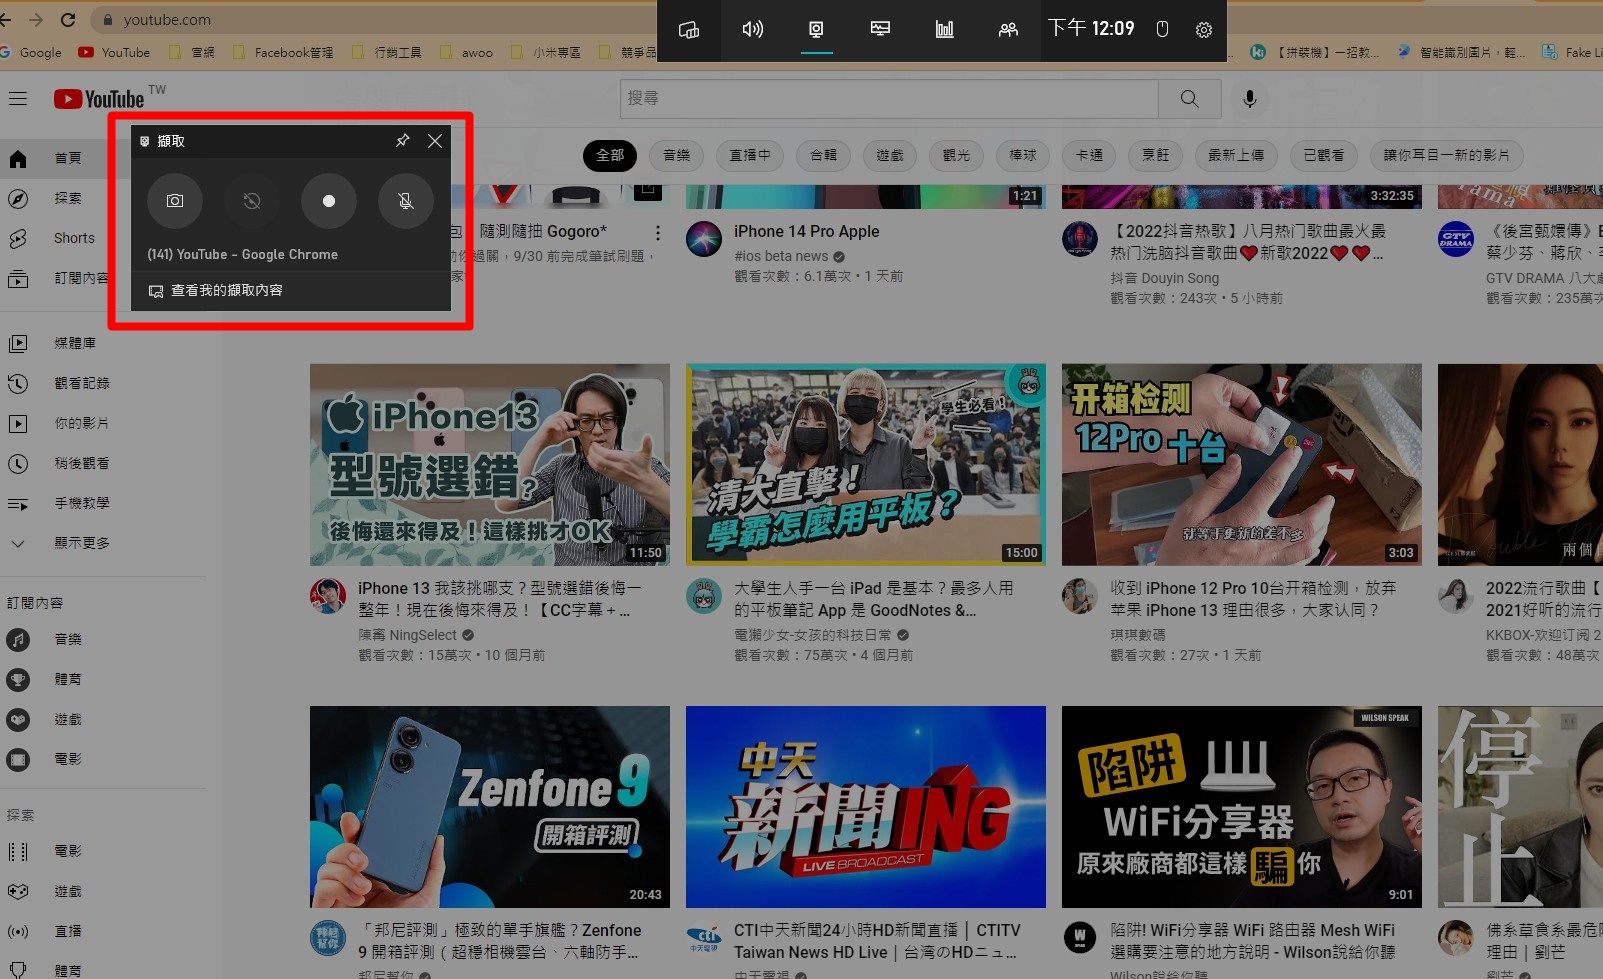Open the Xbox Social widget
Screen dimensions: 1603x979
point(1008,30)
